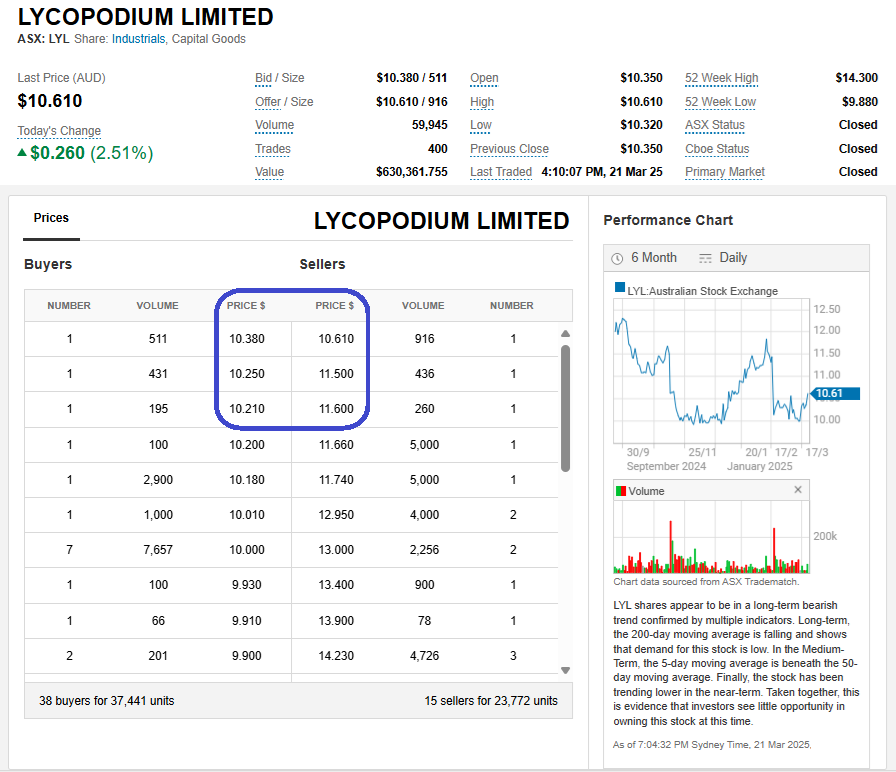Click the sell price 14.230 cell

tap(336, 655)
